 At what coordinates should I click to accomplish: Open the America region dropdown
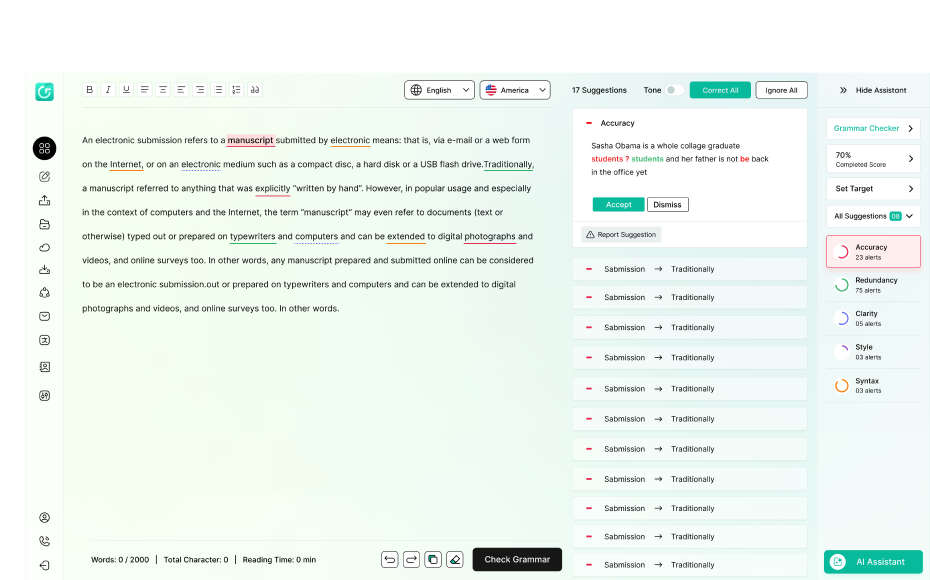[515, 90]
